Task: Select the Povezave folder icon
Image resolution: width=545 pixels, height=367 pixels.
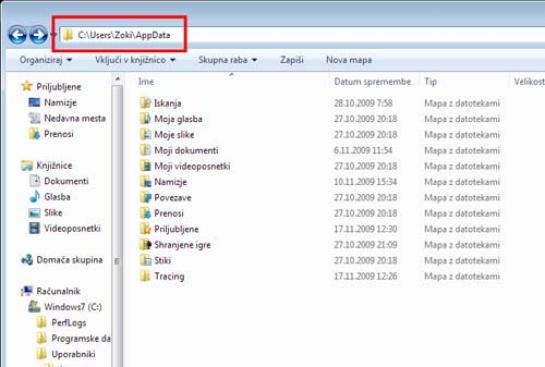Action: 146,197
